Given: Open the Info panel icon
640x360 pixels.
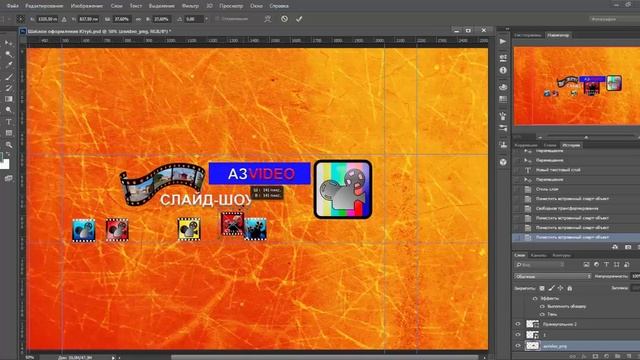Looking at the screenshot, I should tap(503, 71).
